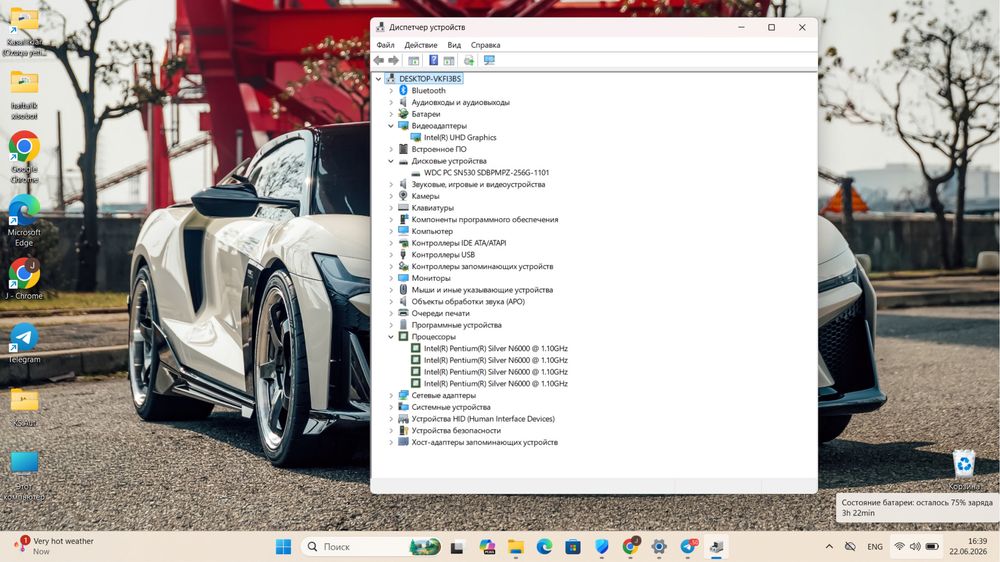Expand the Контроллеры USB category
The height and width of the screenshot is (562, 1000).
tap(391, 255)
